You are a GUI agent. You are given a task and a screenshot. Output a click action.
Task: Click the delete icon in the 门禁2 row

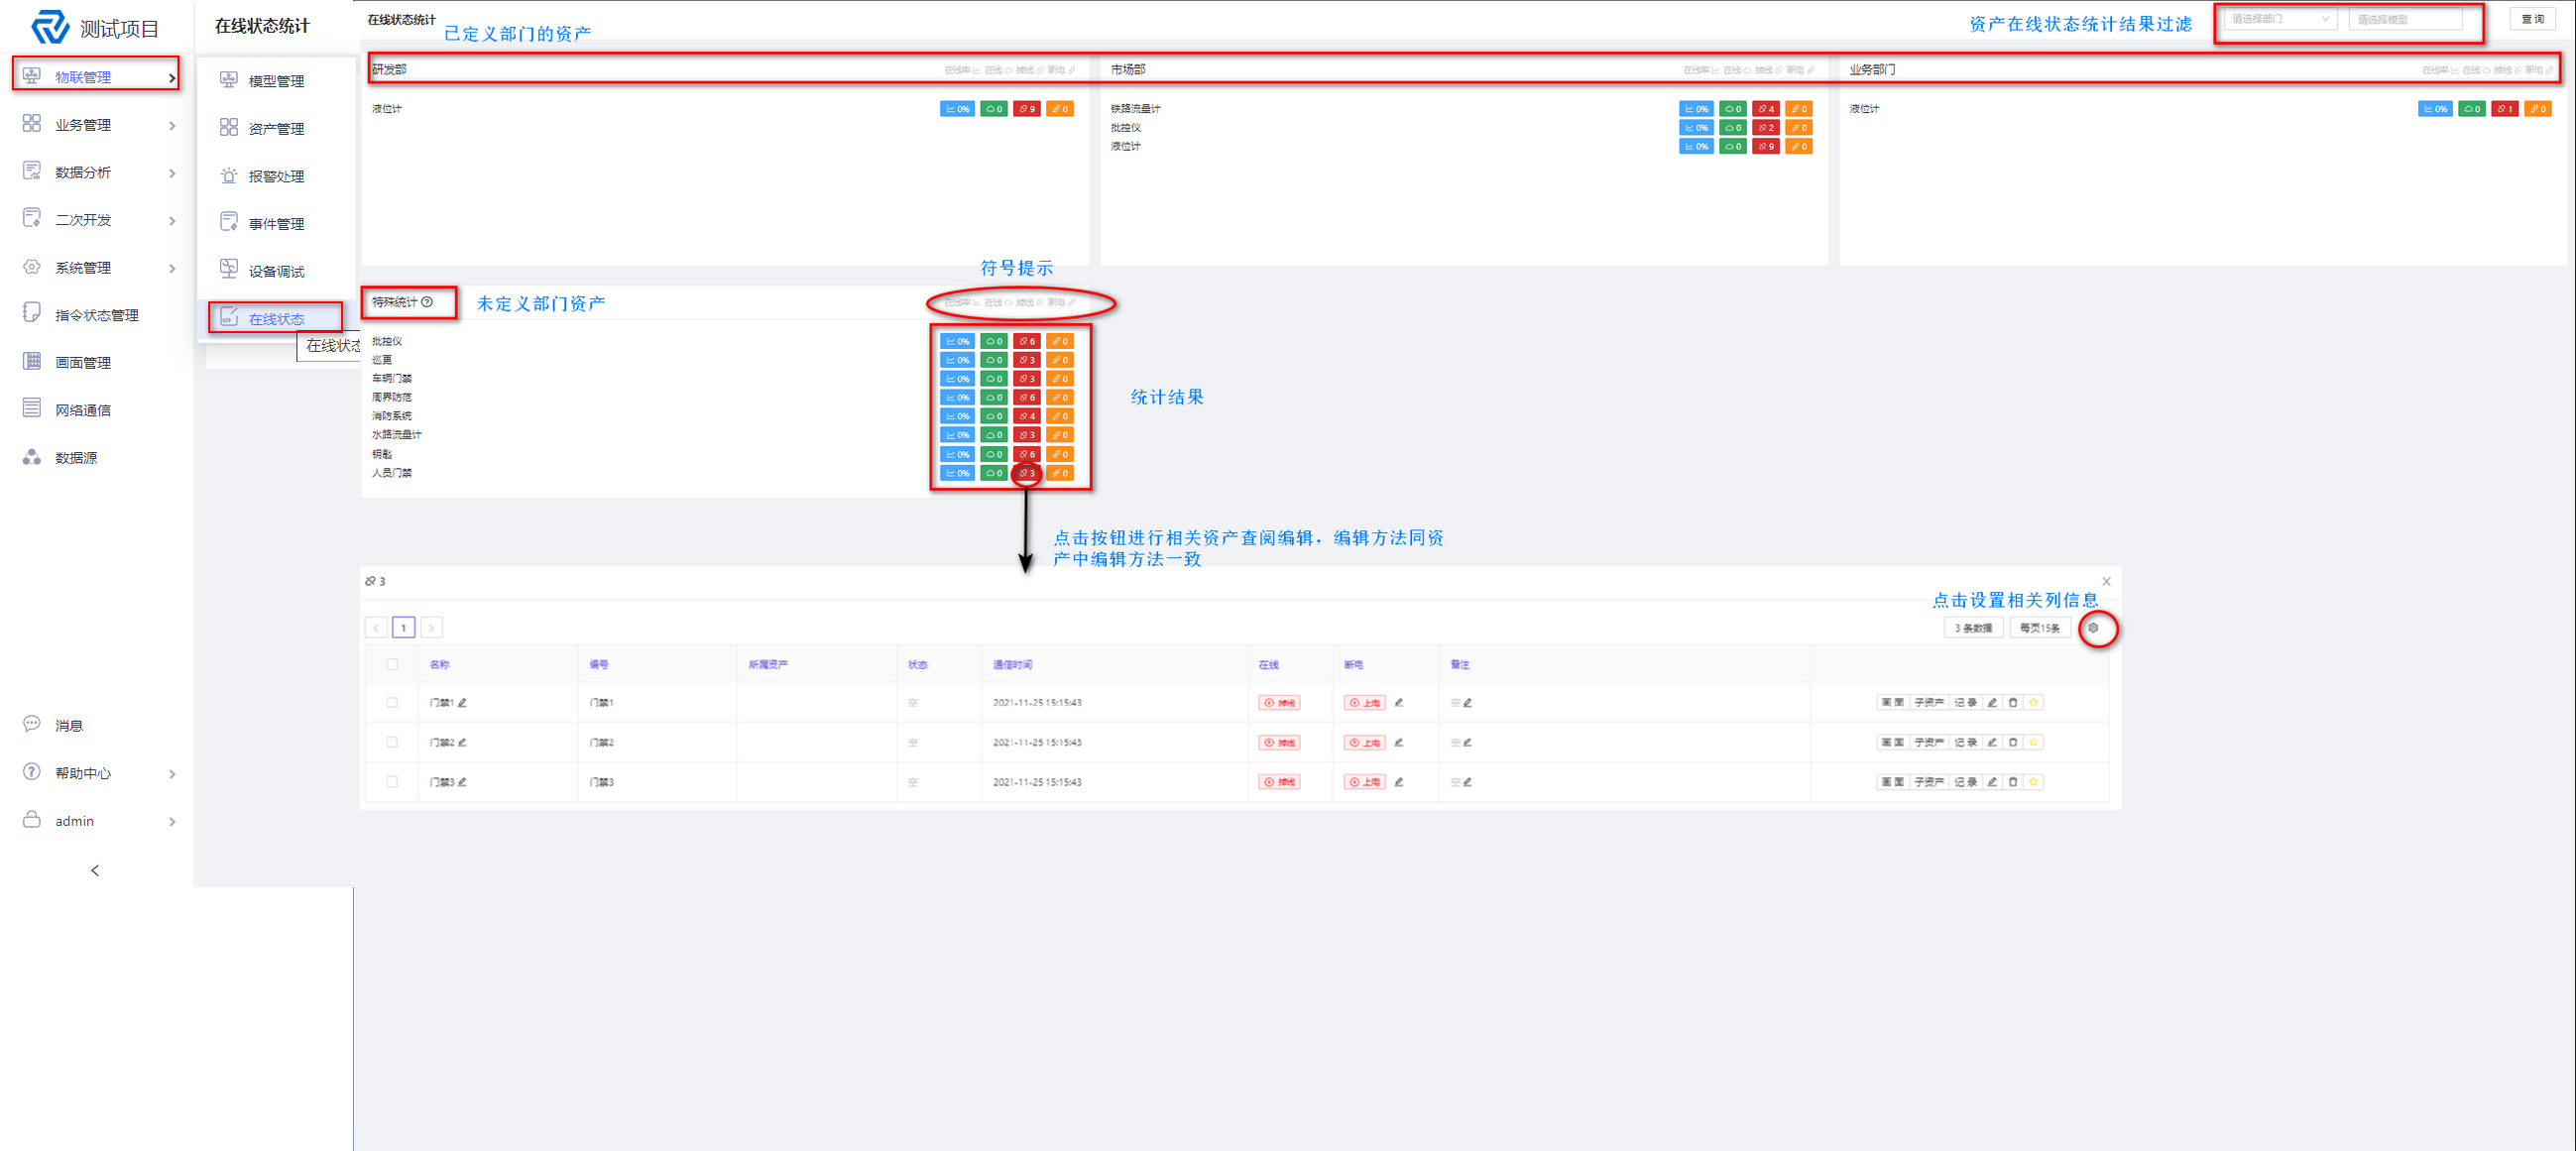2012,742
